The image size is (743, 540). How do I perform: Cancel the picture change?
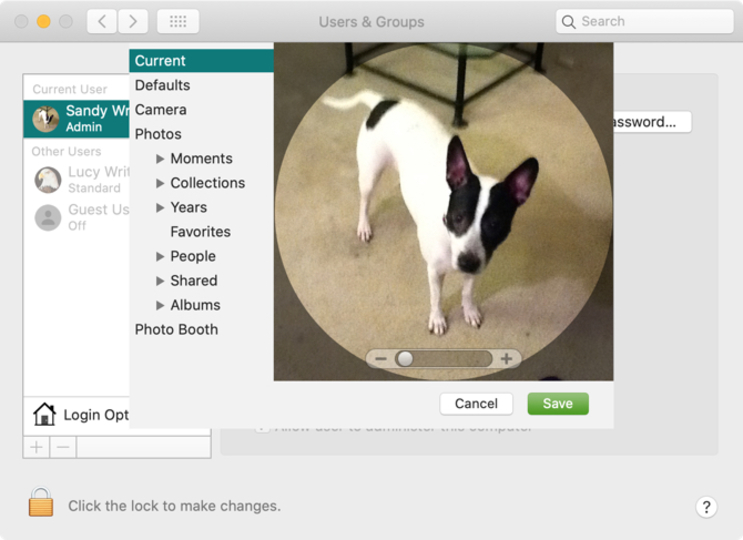pos(476,404)
